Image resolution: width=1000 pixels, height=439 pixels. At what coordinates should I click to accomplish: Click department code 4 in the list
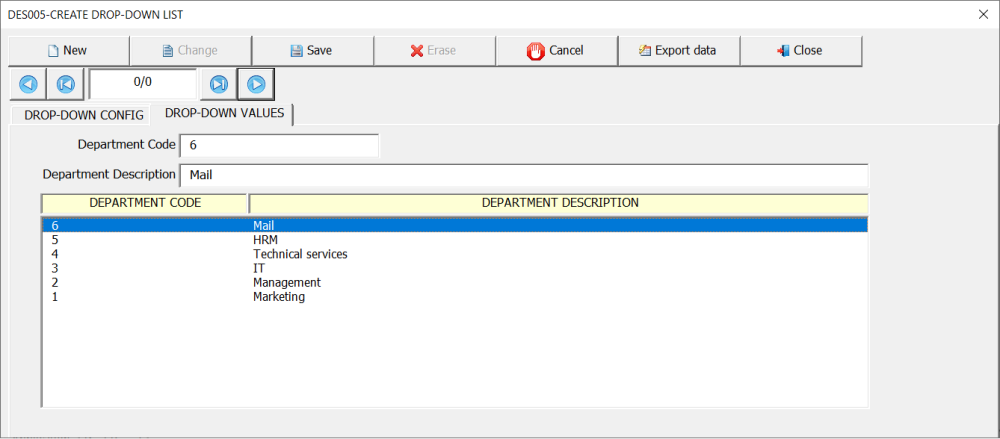point(55,254)
